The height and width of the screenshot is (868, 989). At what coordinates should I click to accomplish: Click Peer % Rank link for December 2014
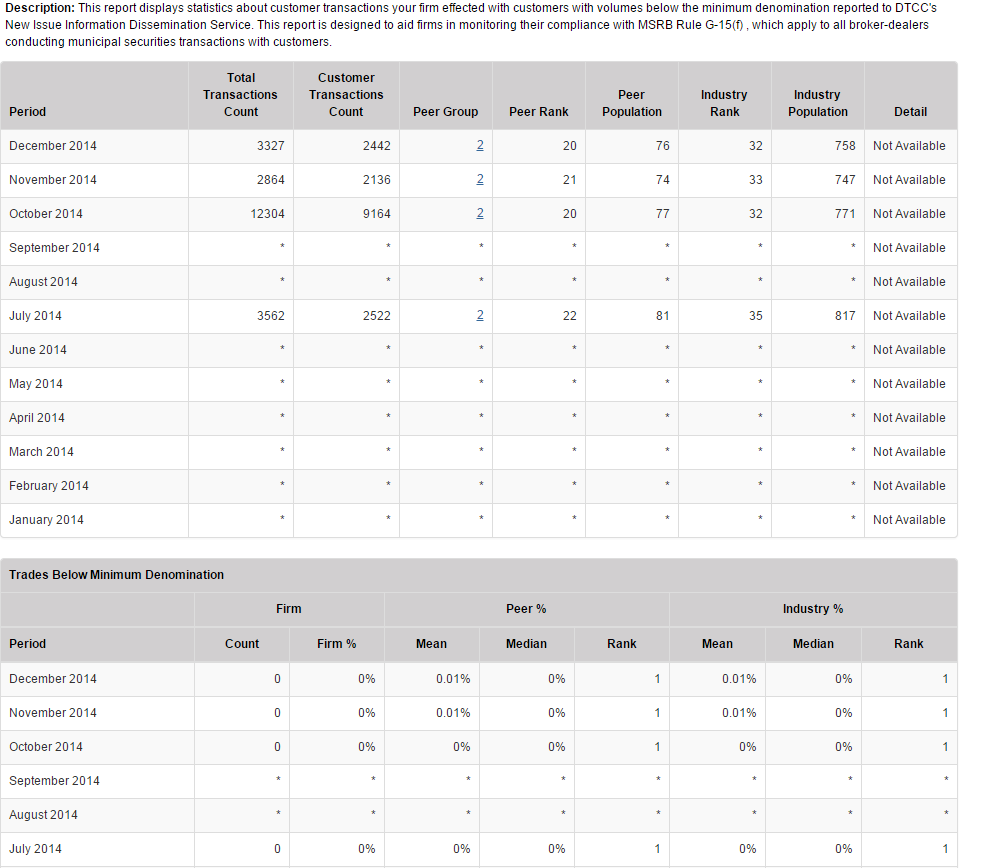pos(657,679)
